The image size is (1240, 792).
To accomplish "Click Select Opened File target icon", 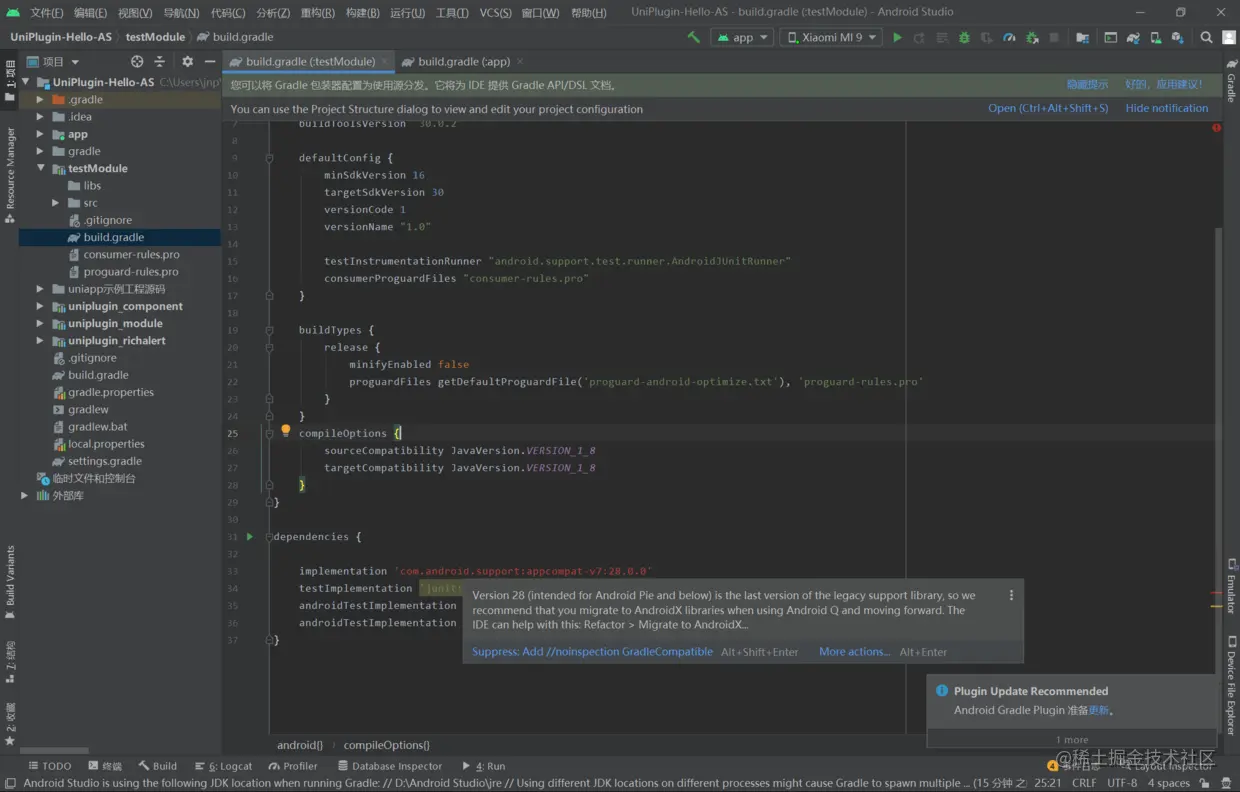I will (137, 61).
